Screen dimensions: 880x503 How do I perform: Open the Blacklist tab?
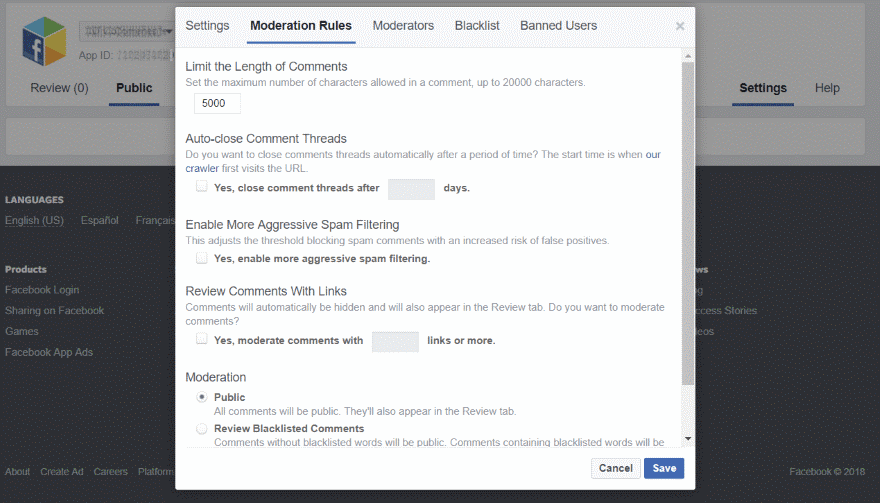(477, 26)
